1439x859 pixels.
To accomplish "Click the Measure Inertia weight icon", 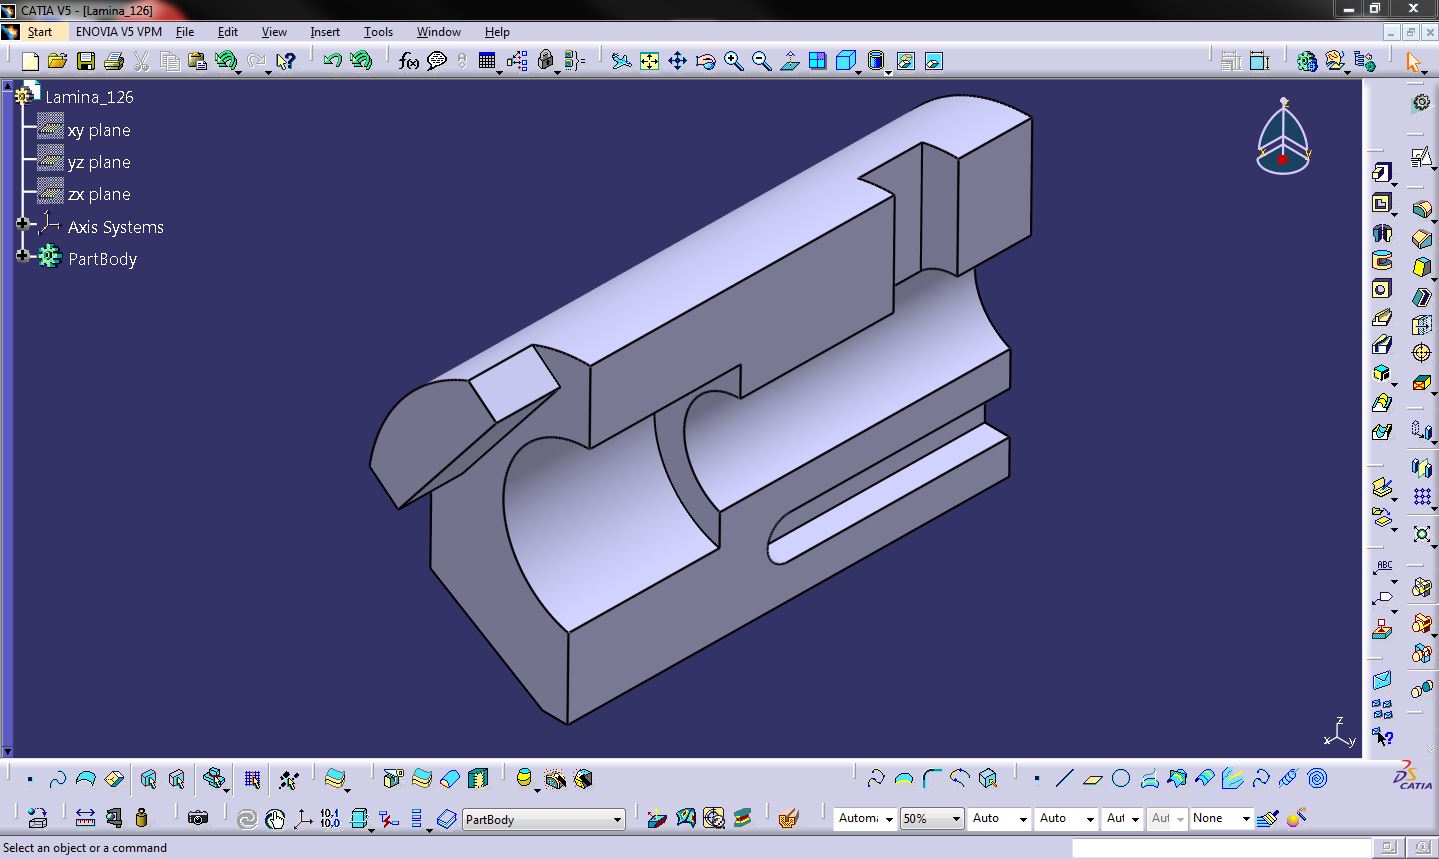I will pyautogui.click(x=141, y=818).
